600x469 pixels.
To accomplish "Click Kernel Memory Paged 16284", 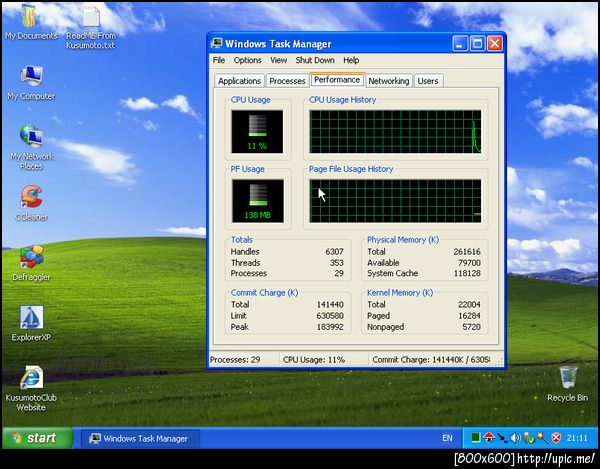I will 469,316.
